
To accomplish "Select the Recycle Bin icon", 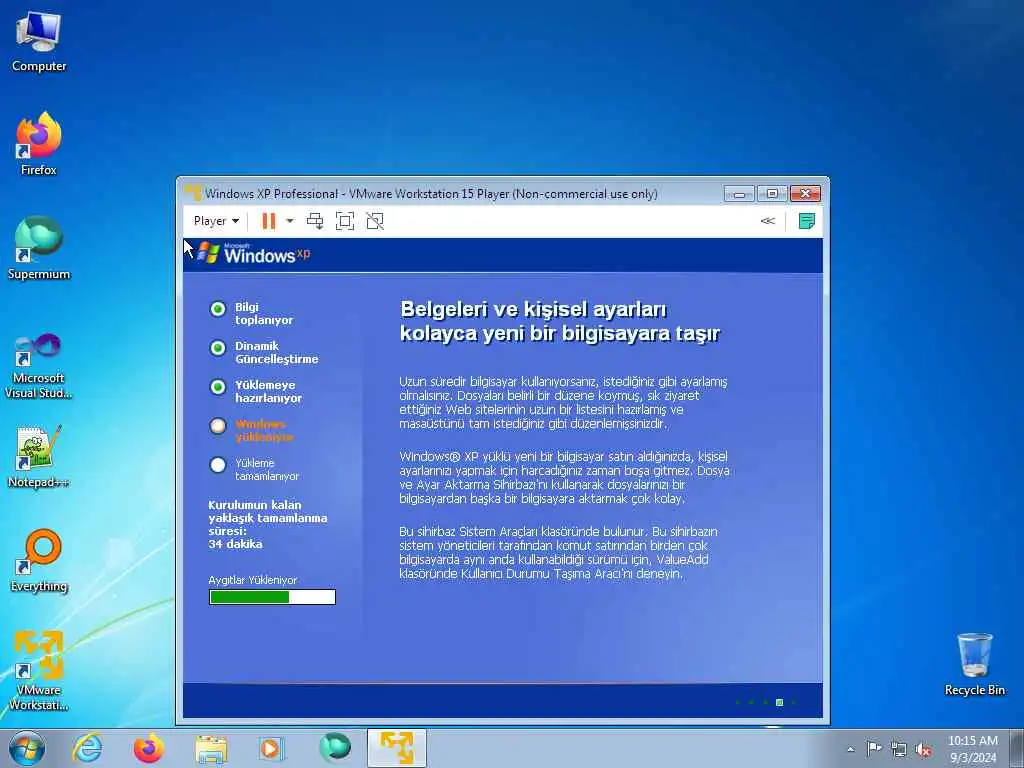I will click(x=974, y=664).
